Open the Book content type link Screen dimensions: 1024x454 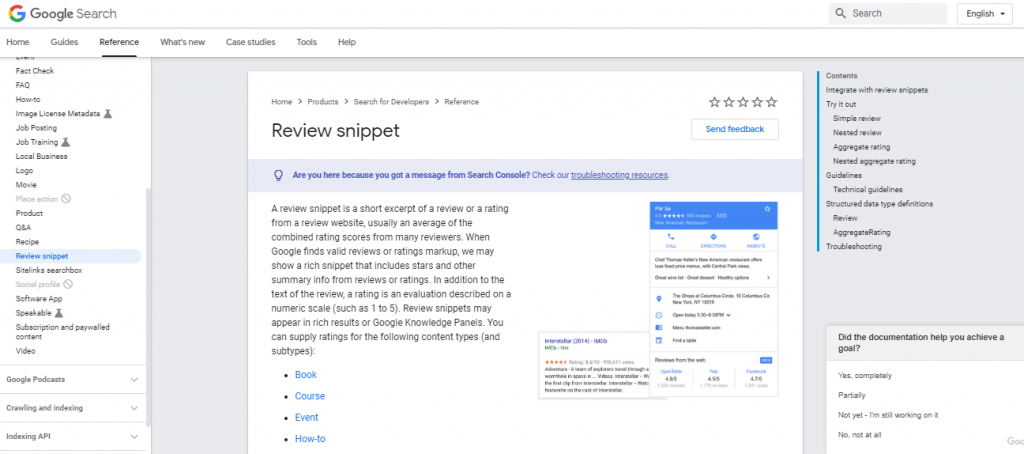306,375
